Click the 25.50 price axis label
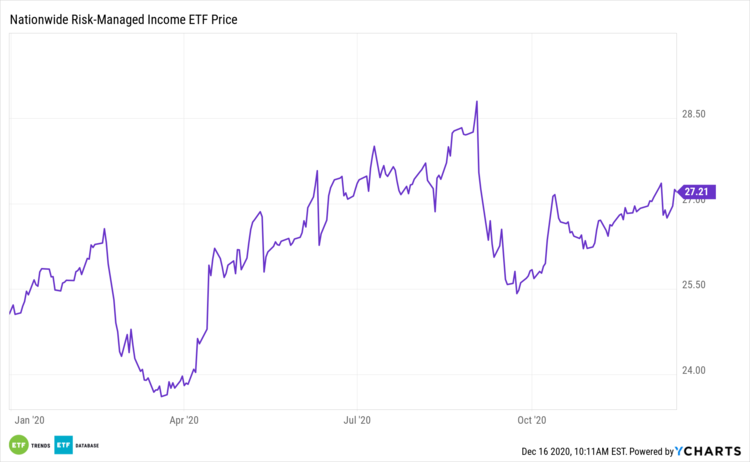 tap(694, 285)
